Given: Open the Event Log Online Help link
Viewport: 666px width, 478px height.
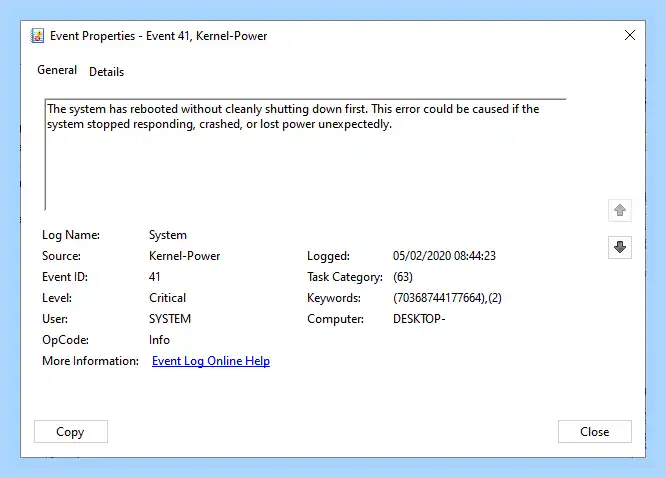Looking at the screenshot, I should (x=211, y=361).
